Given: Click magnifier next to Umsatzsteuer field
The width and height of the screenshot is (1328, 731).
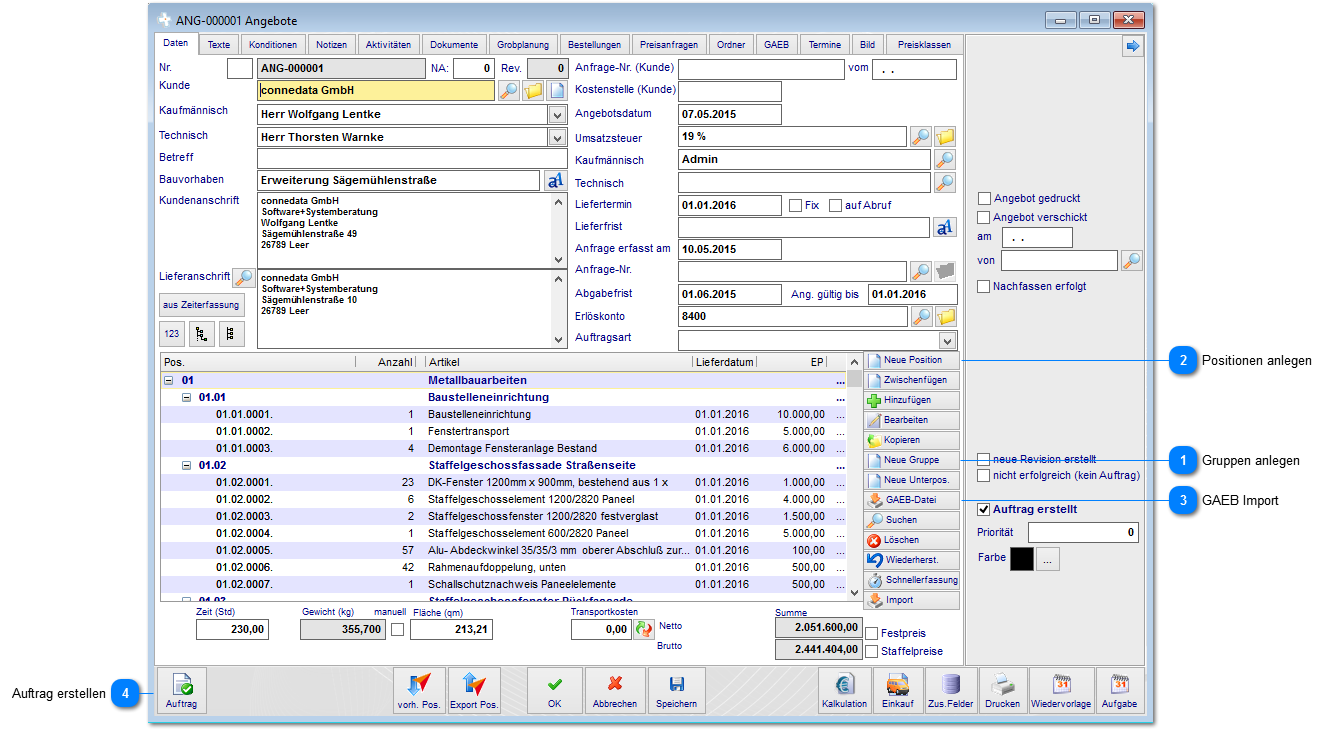Looking at the screenshot, I should [x=920, y=137].
